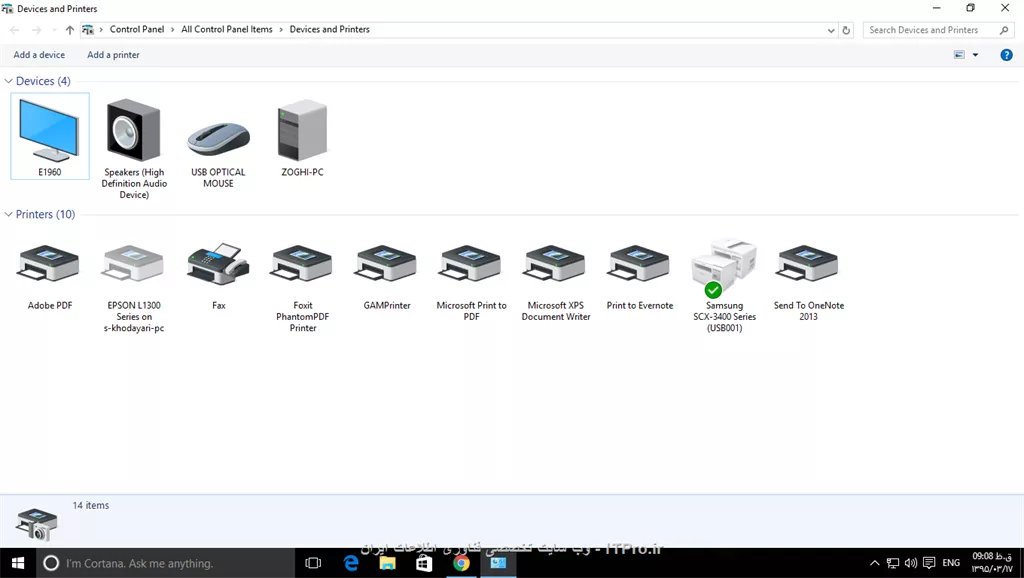This screenshot has height=578, width=1024.
Task: Click the back navigation arrow
Action: 15,30
